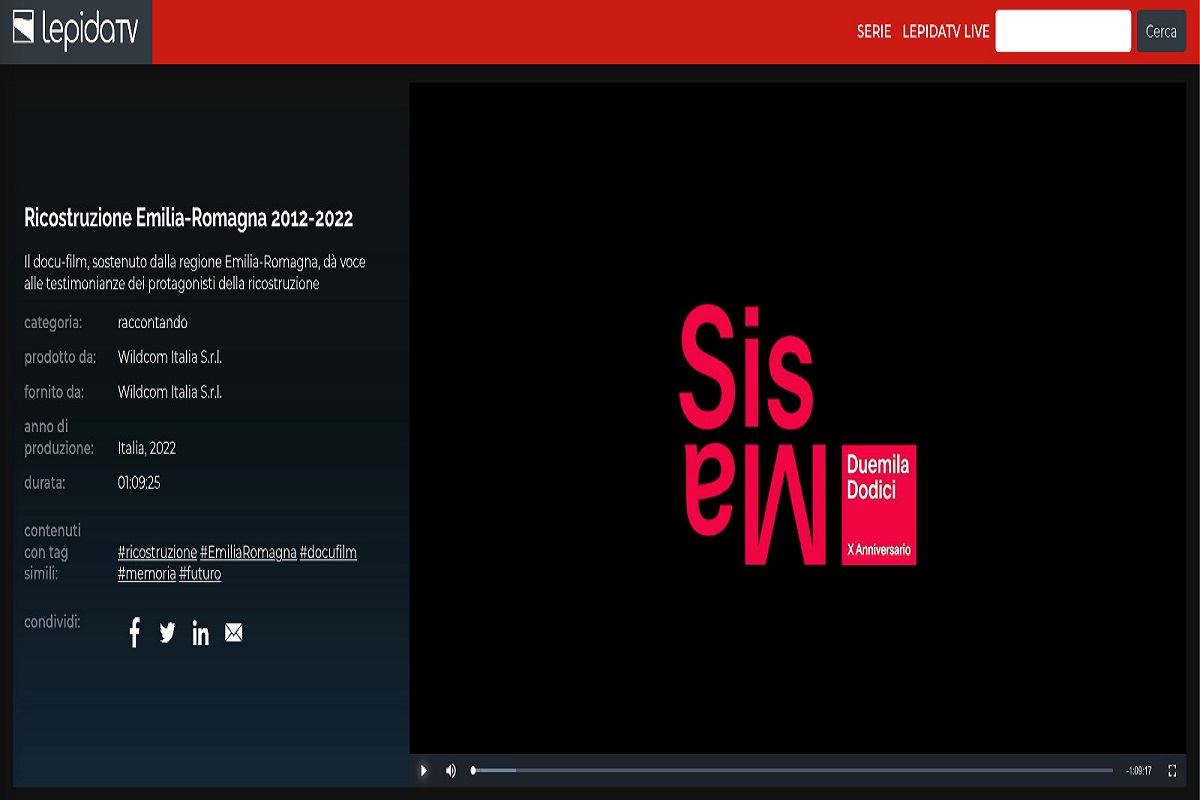
Task: Share on Facebook
Action: coord(135,632)
